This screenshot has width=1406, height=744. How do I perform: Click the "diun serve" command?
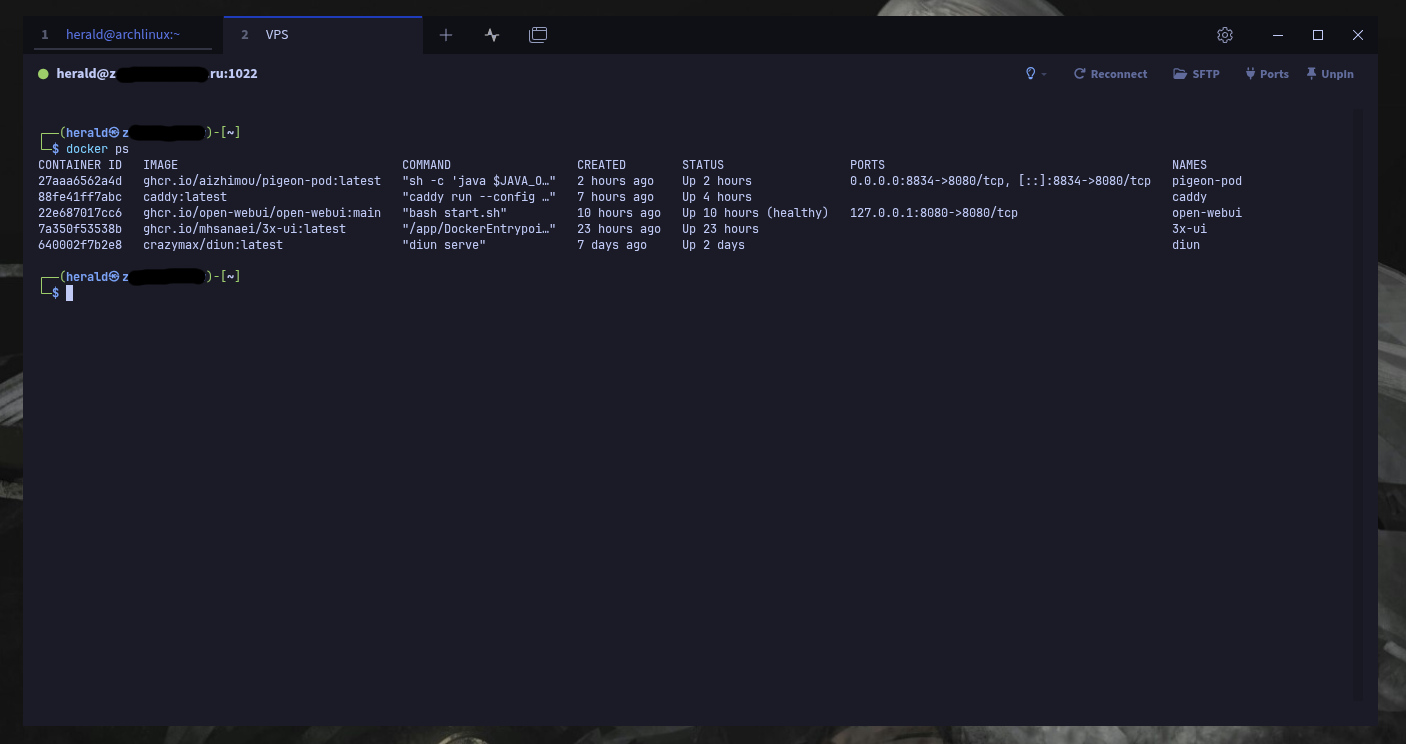pos(444,245)
